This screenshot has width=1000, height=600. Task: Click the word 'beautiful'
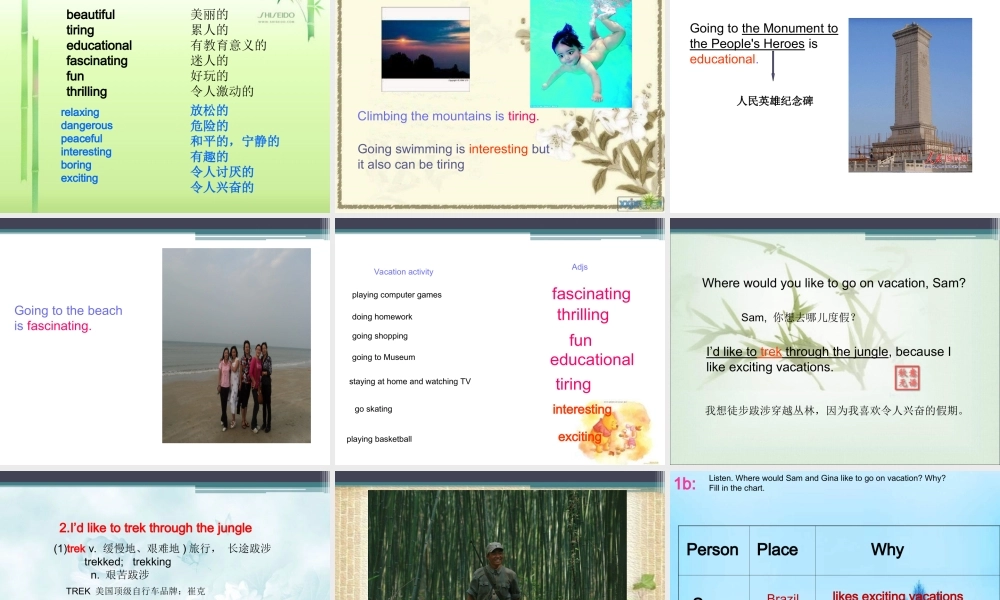click(91, 15)
